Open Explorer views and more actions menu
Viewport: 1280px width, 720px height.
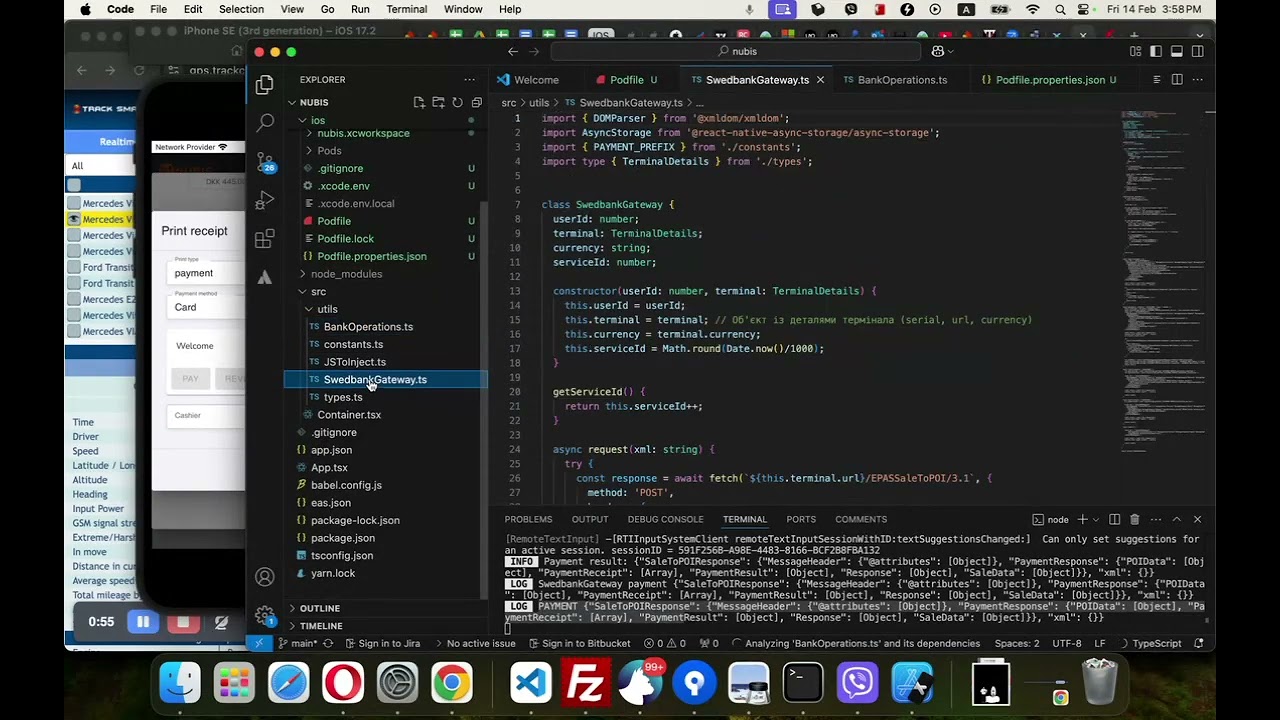(469, 80)
